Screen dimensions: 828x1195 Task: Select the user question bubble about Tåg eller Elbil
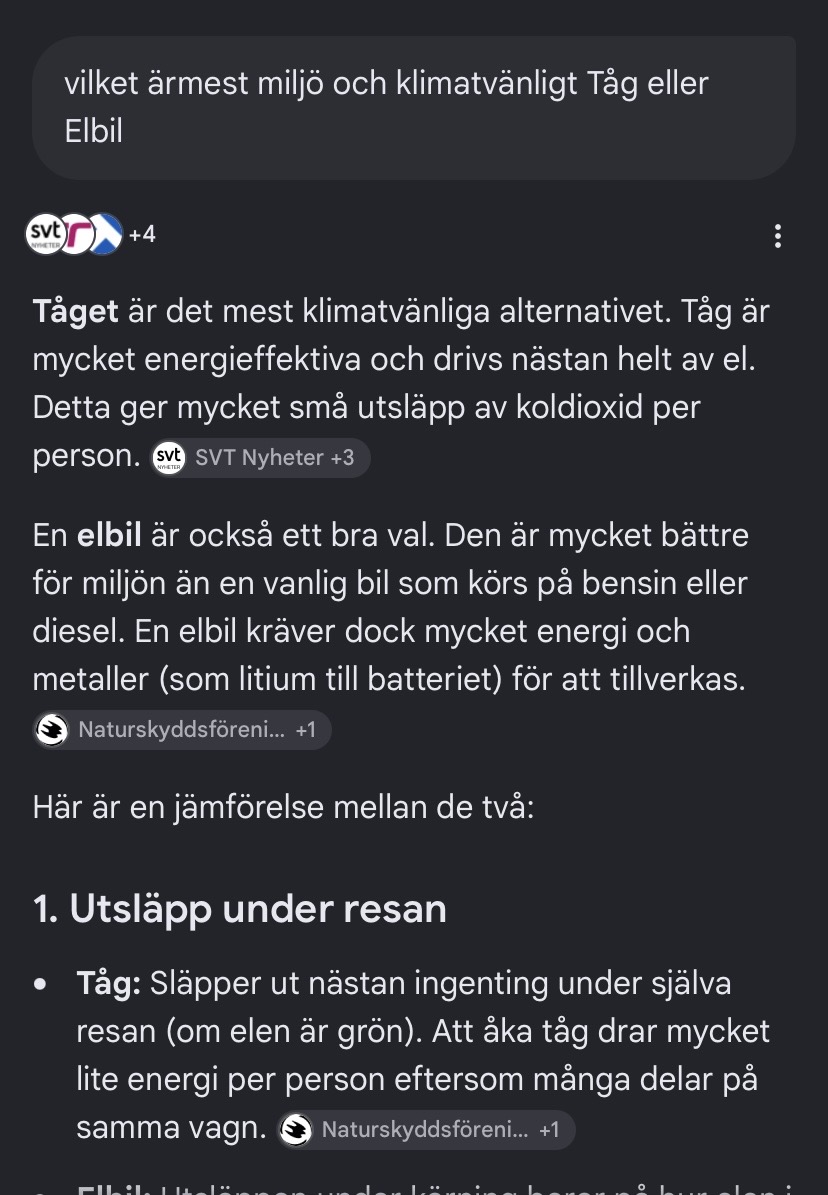pos(414,107)
